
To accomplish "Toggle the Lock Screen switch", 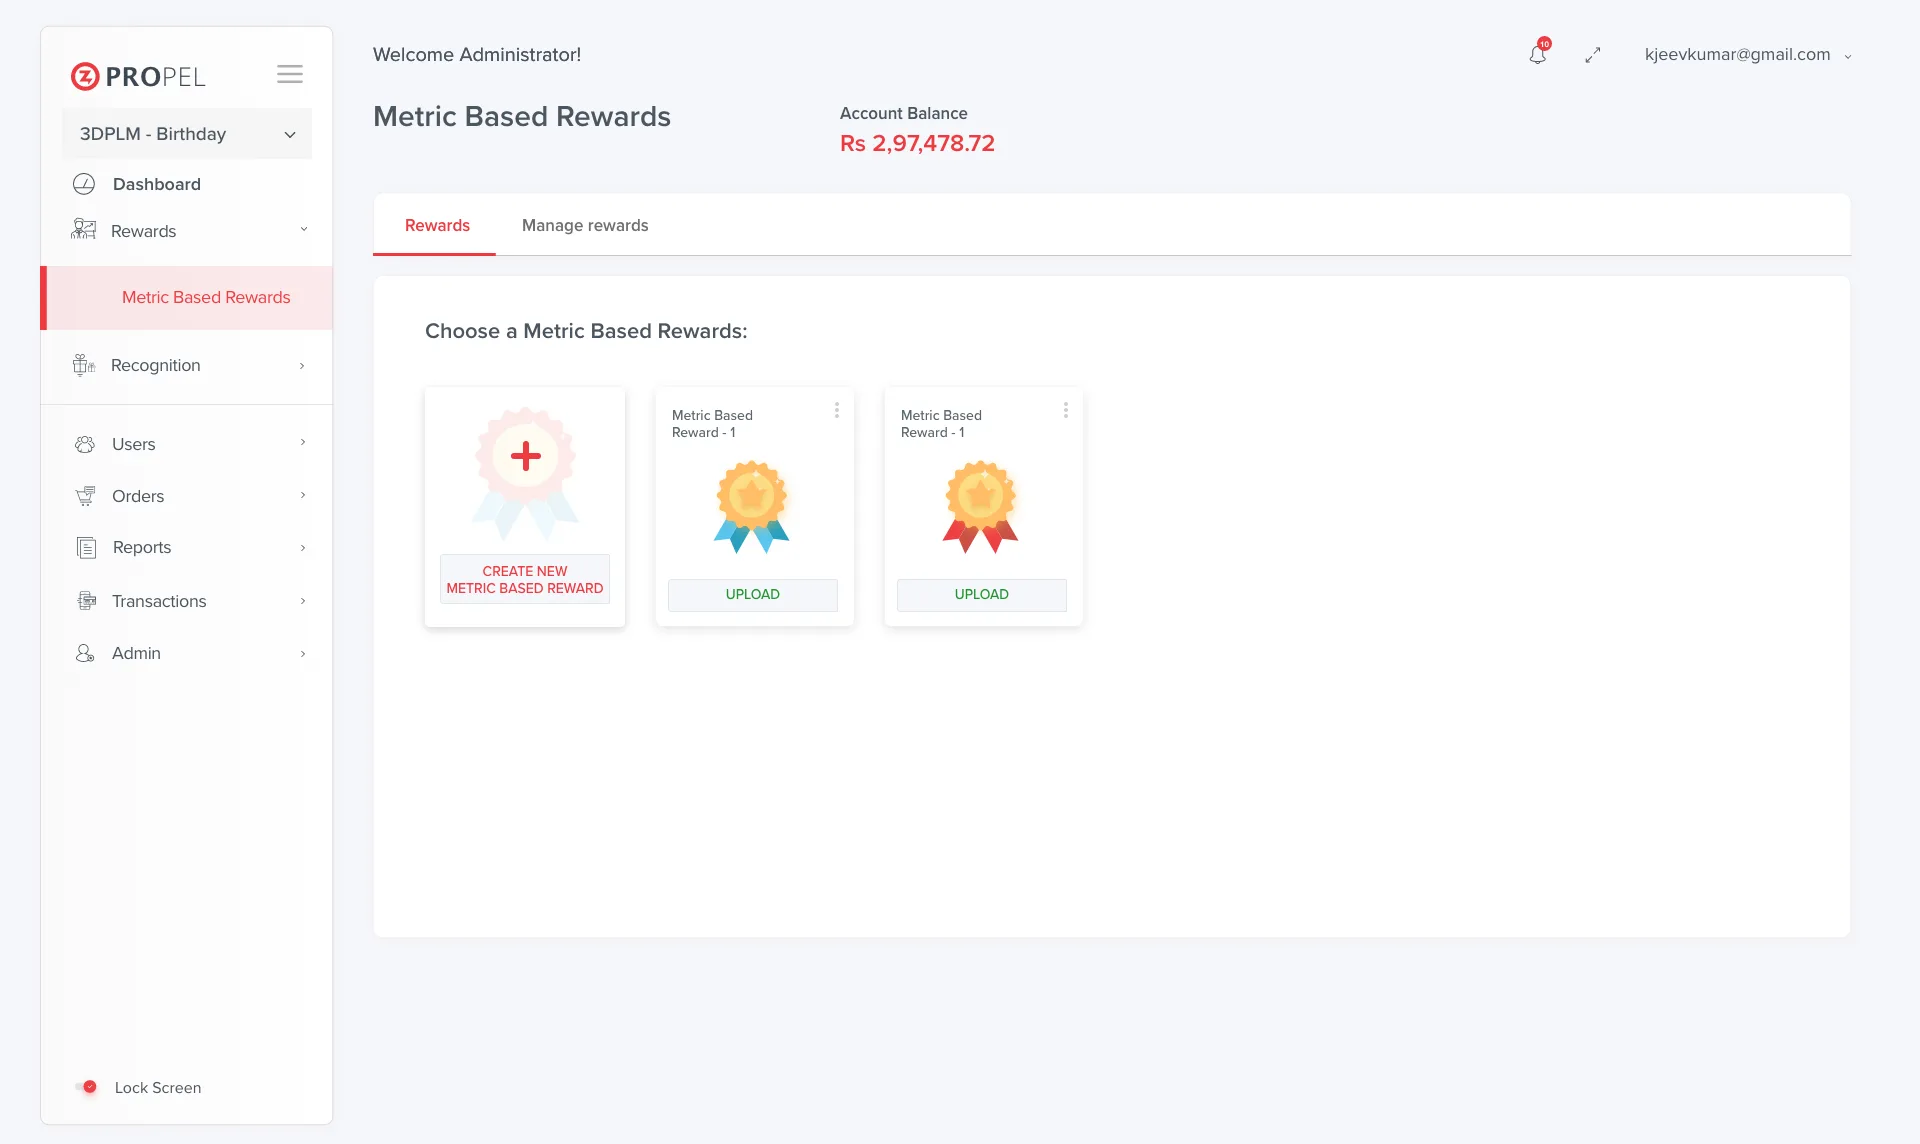I will (x=86, y=1087).
